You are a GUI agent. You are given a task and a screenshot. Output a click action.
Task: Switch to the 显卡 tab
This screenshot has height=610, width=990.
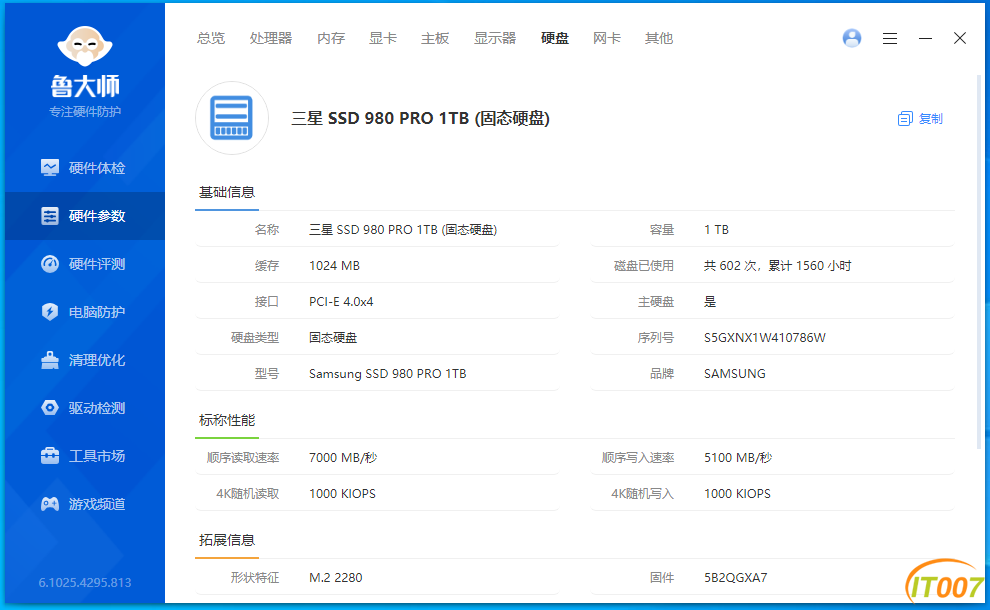383,39
